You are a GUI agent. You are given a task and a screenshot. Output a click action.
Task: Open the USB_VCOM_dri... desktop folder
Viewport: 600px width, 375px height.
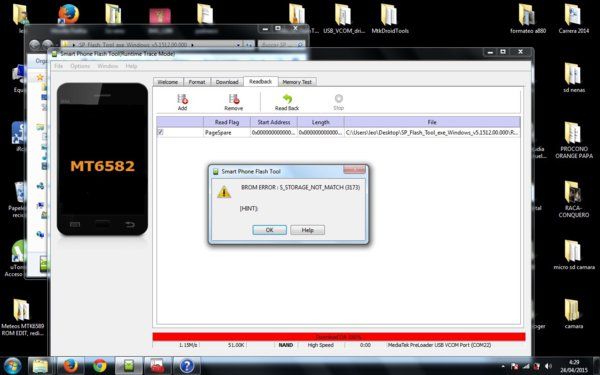[x=344, y=18]
